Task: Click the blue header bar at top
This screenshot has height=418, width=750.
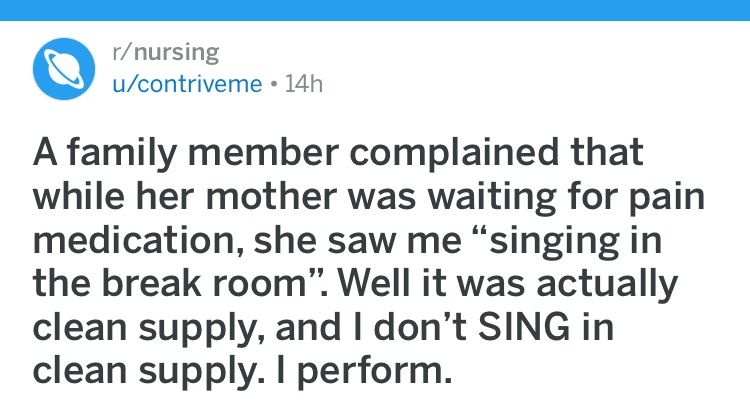Action: tap(375, 10)
